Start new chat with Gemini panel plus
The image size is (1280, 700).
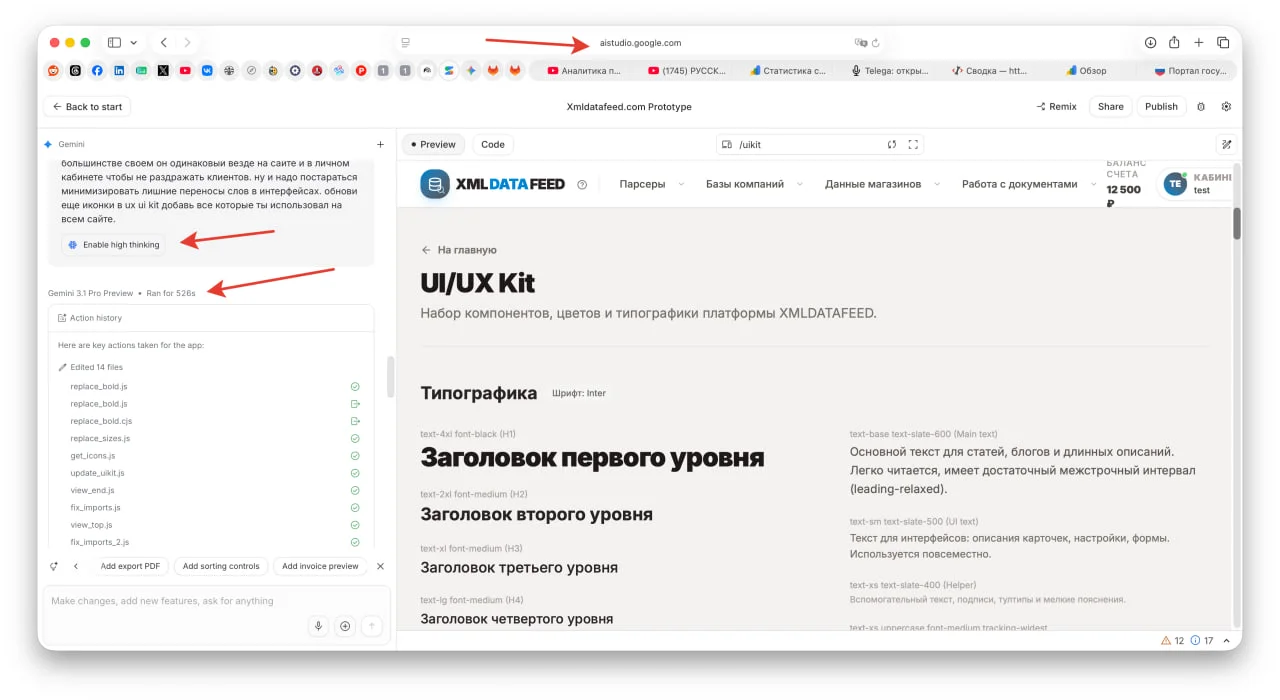pyautogui.click(x=380, y=144)
